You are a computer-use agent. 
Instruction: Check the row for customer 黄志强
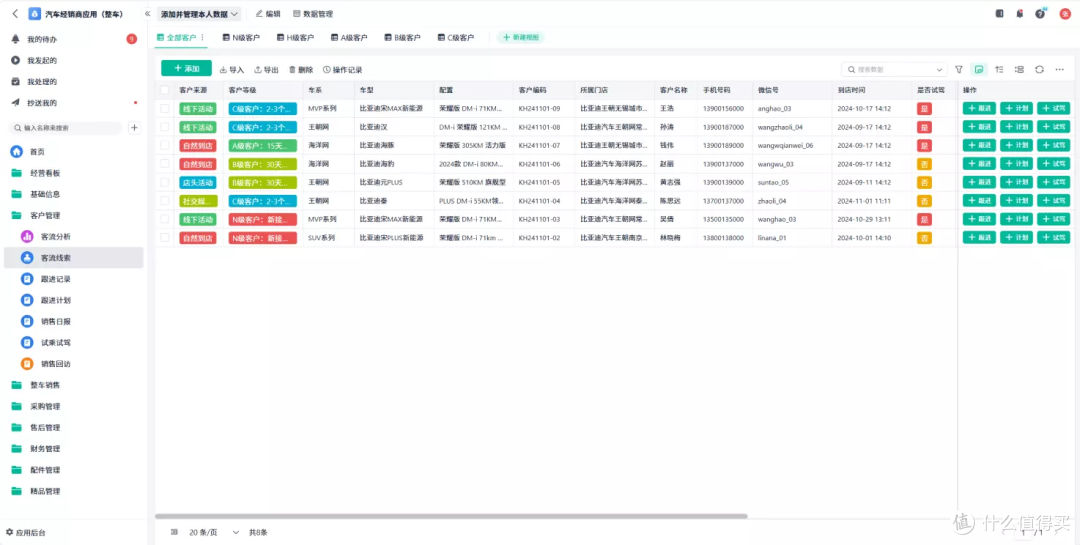point(165,182)
